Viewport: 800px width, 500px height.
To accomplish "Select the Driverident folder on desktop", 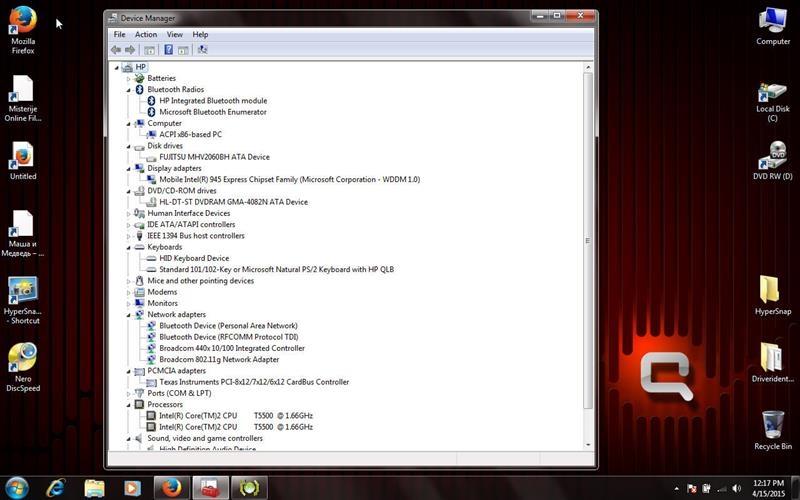I will point(773,362).
